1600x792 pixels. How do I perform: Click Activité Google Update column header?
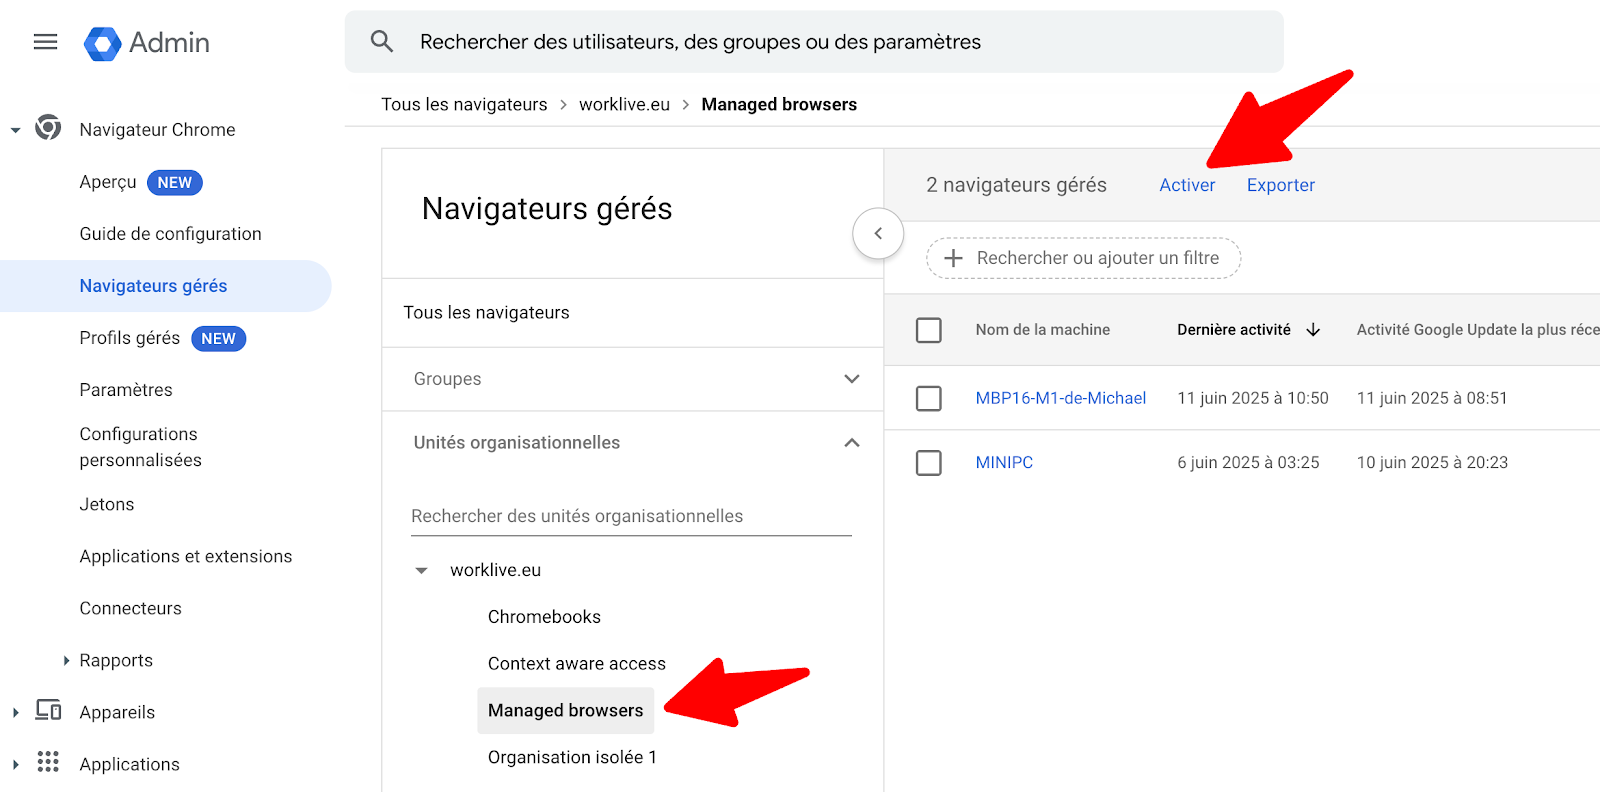[x=1478, y=330]
